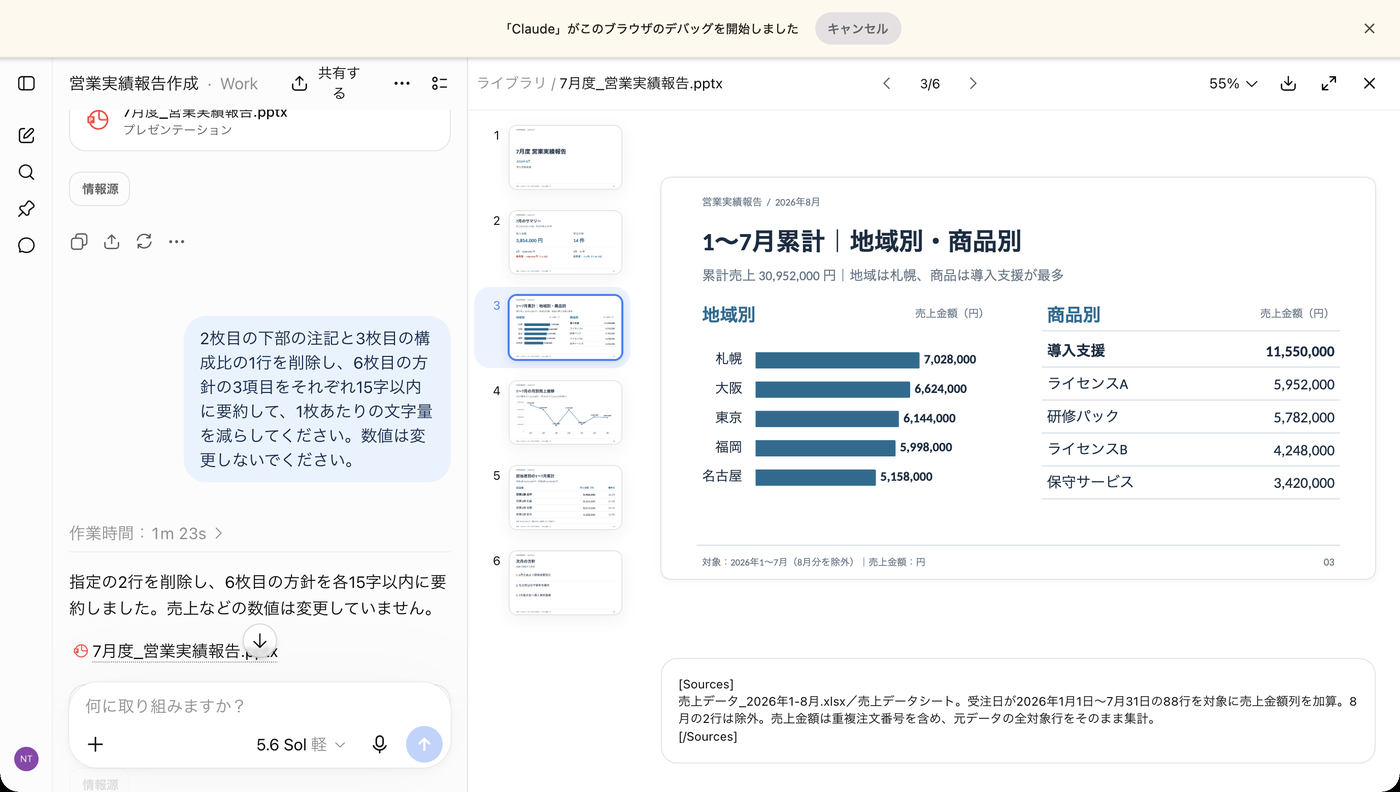Open the 55% zoom dropdown

coord(1233,83)
